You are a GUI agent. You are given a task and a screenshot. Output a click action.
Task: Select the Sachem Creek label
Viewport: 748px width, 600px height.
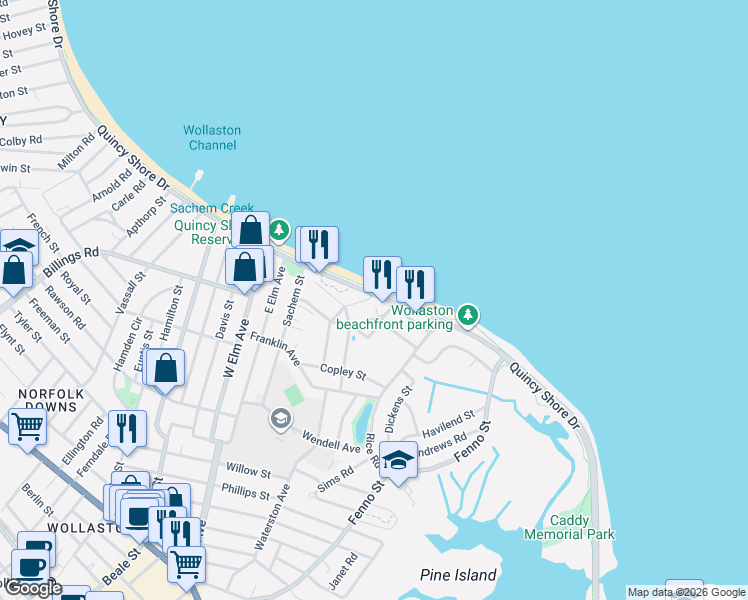212,208
